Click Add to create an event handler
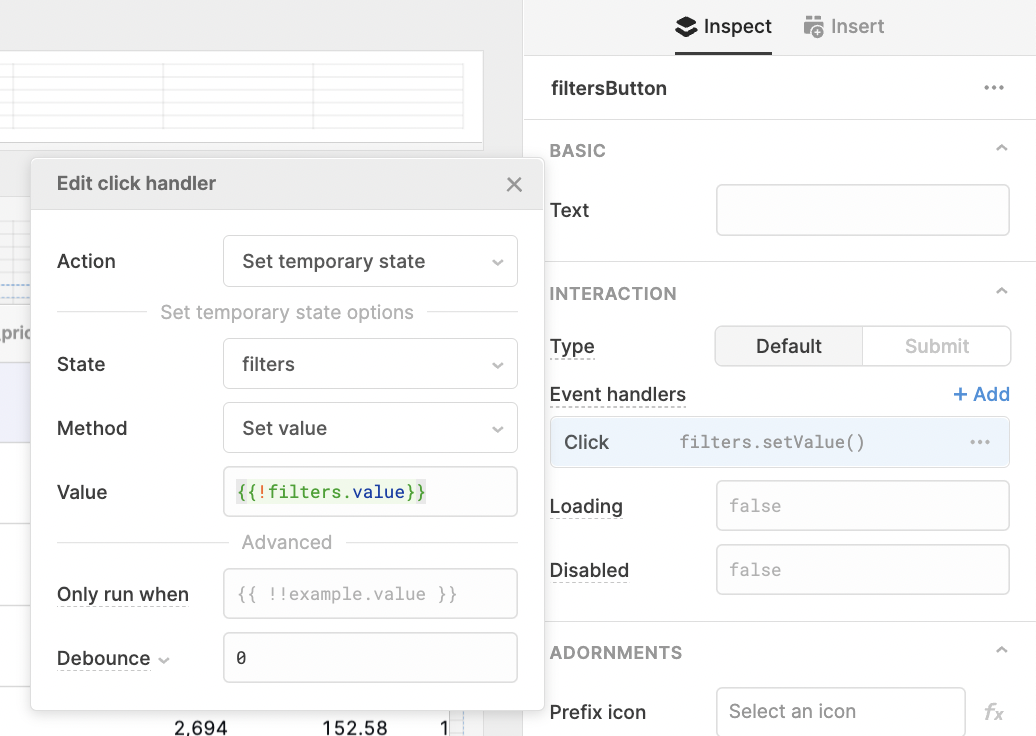The height and width of the screenshot is (736, 1036). [x=981, y=394]
